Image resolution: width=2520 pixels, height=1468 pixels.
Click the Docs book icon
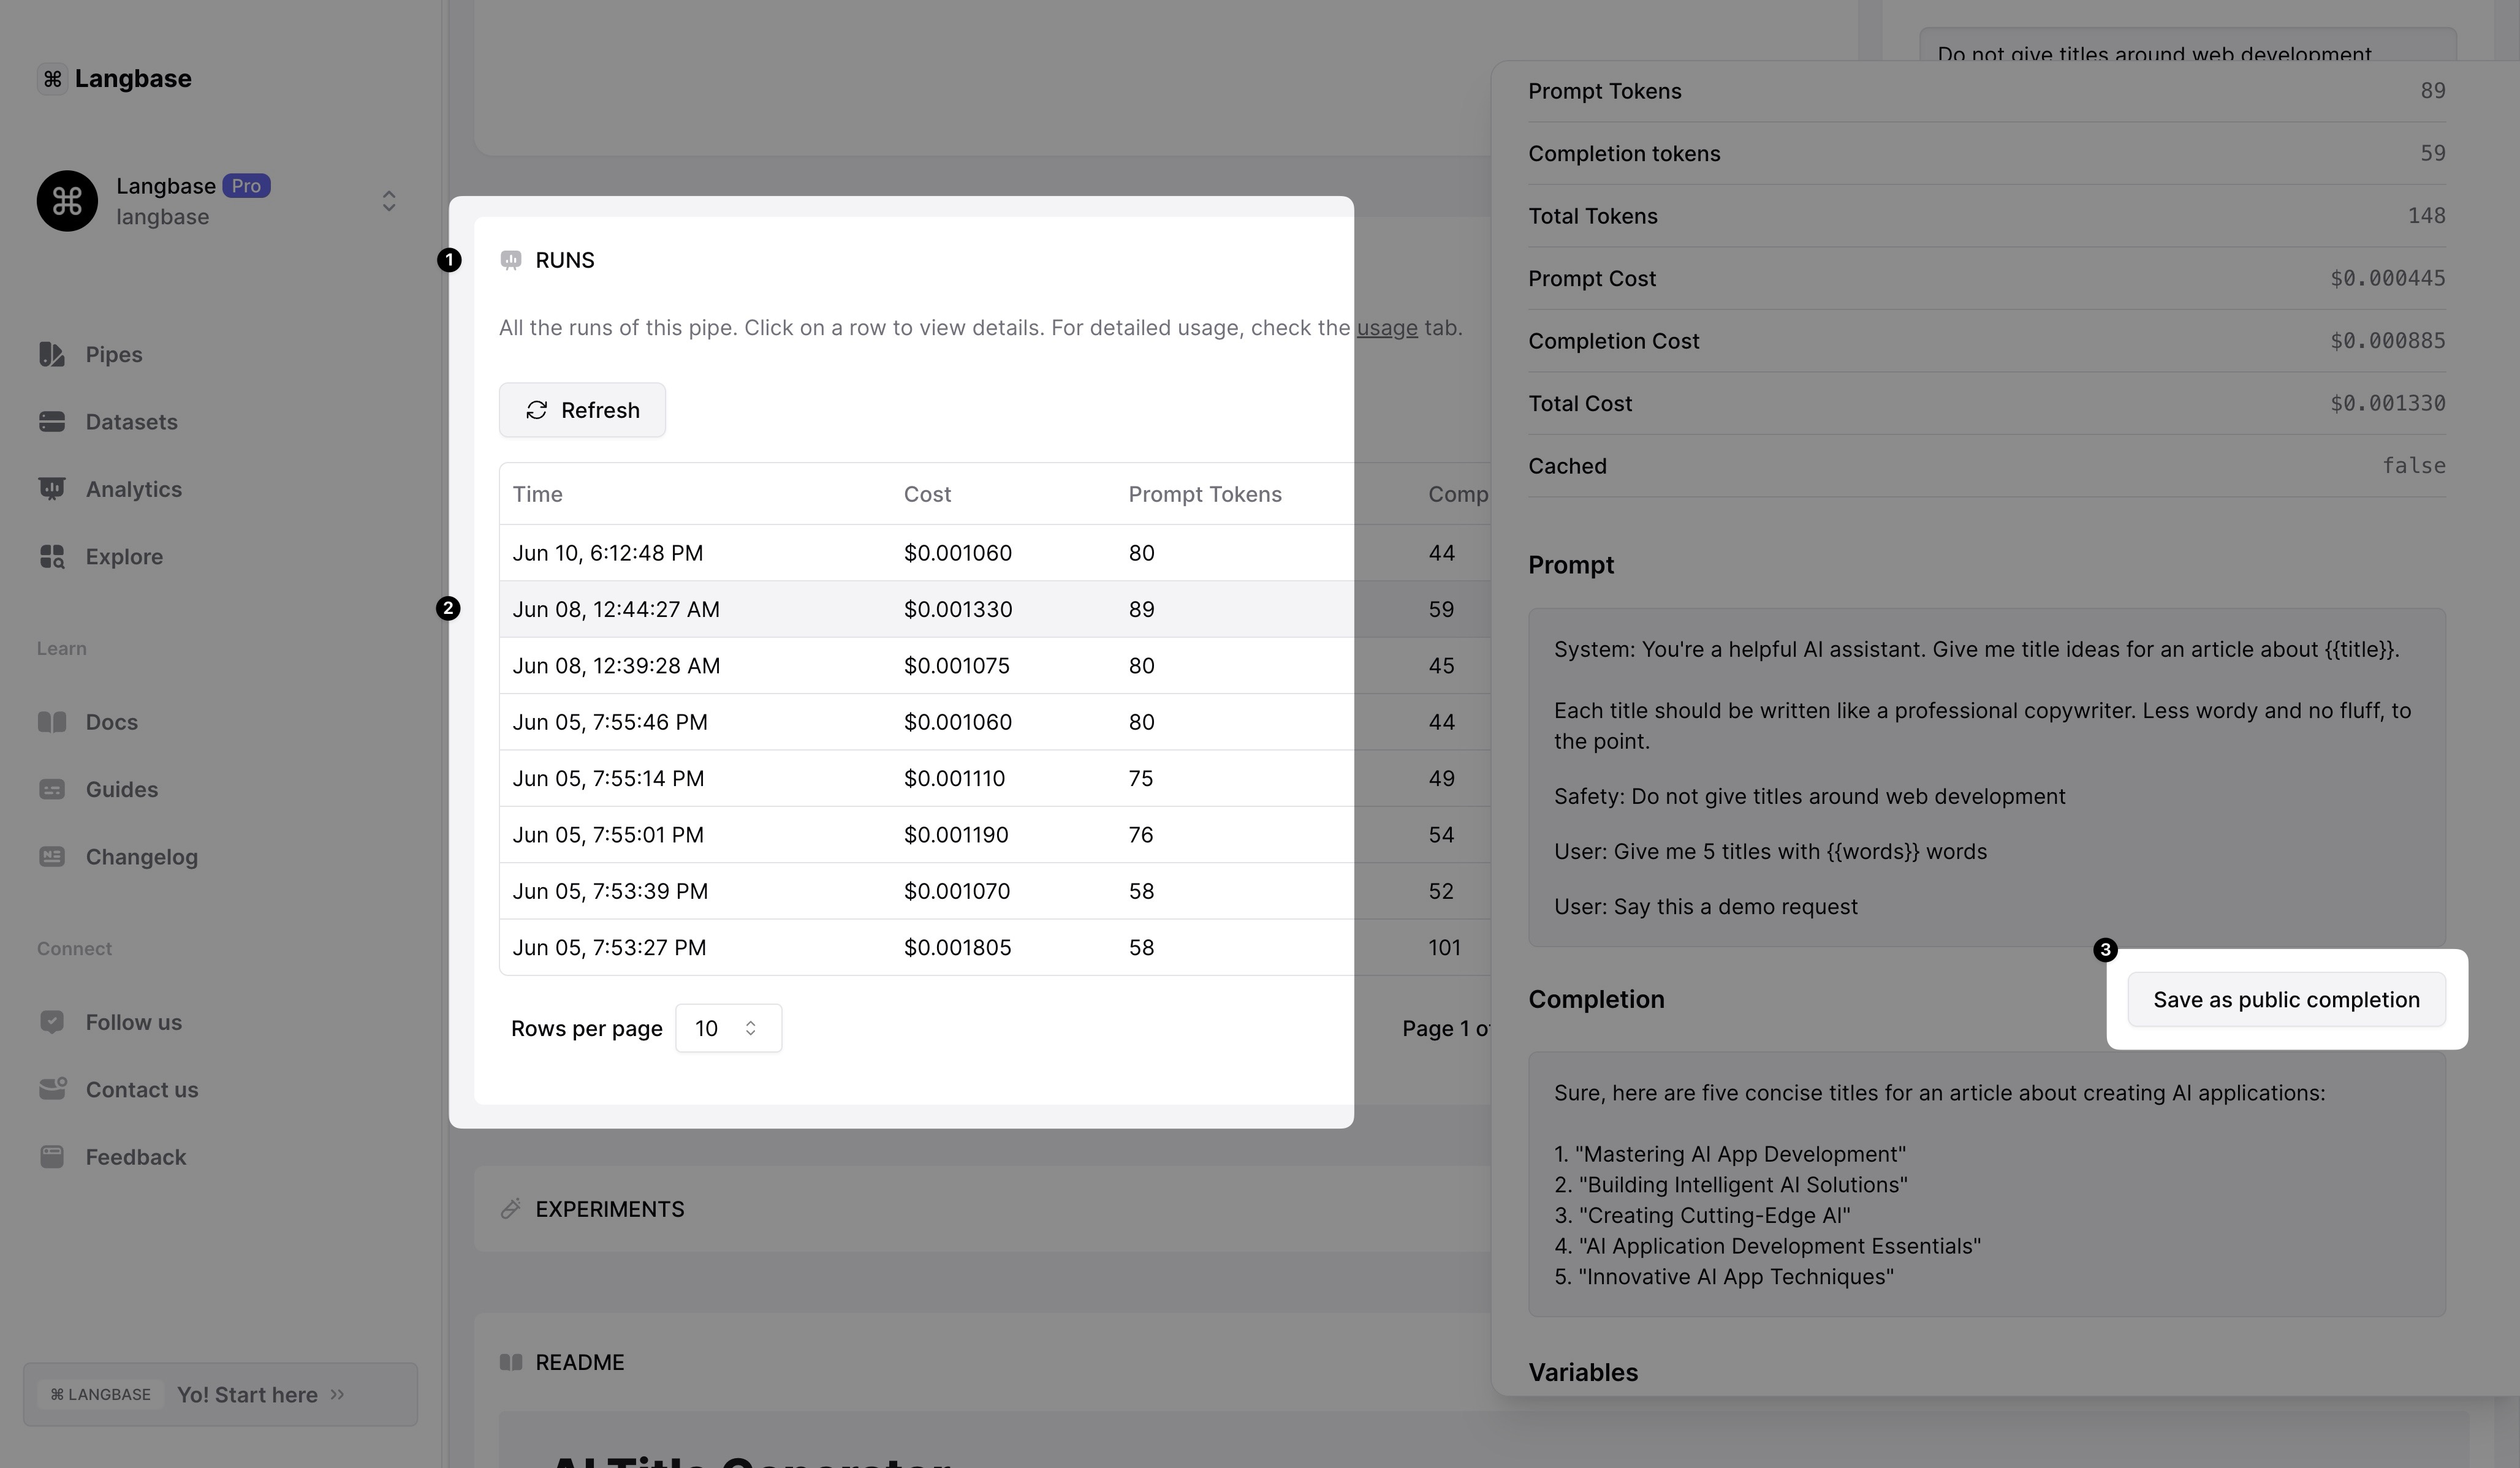(52, 722)
